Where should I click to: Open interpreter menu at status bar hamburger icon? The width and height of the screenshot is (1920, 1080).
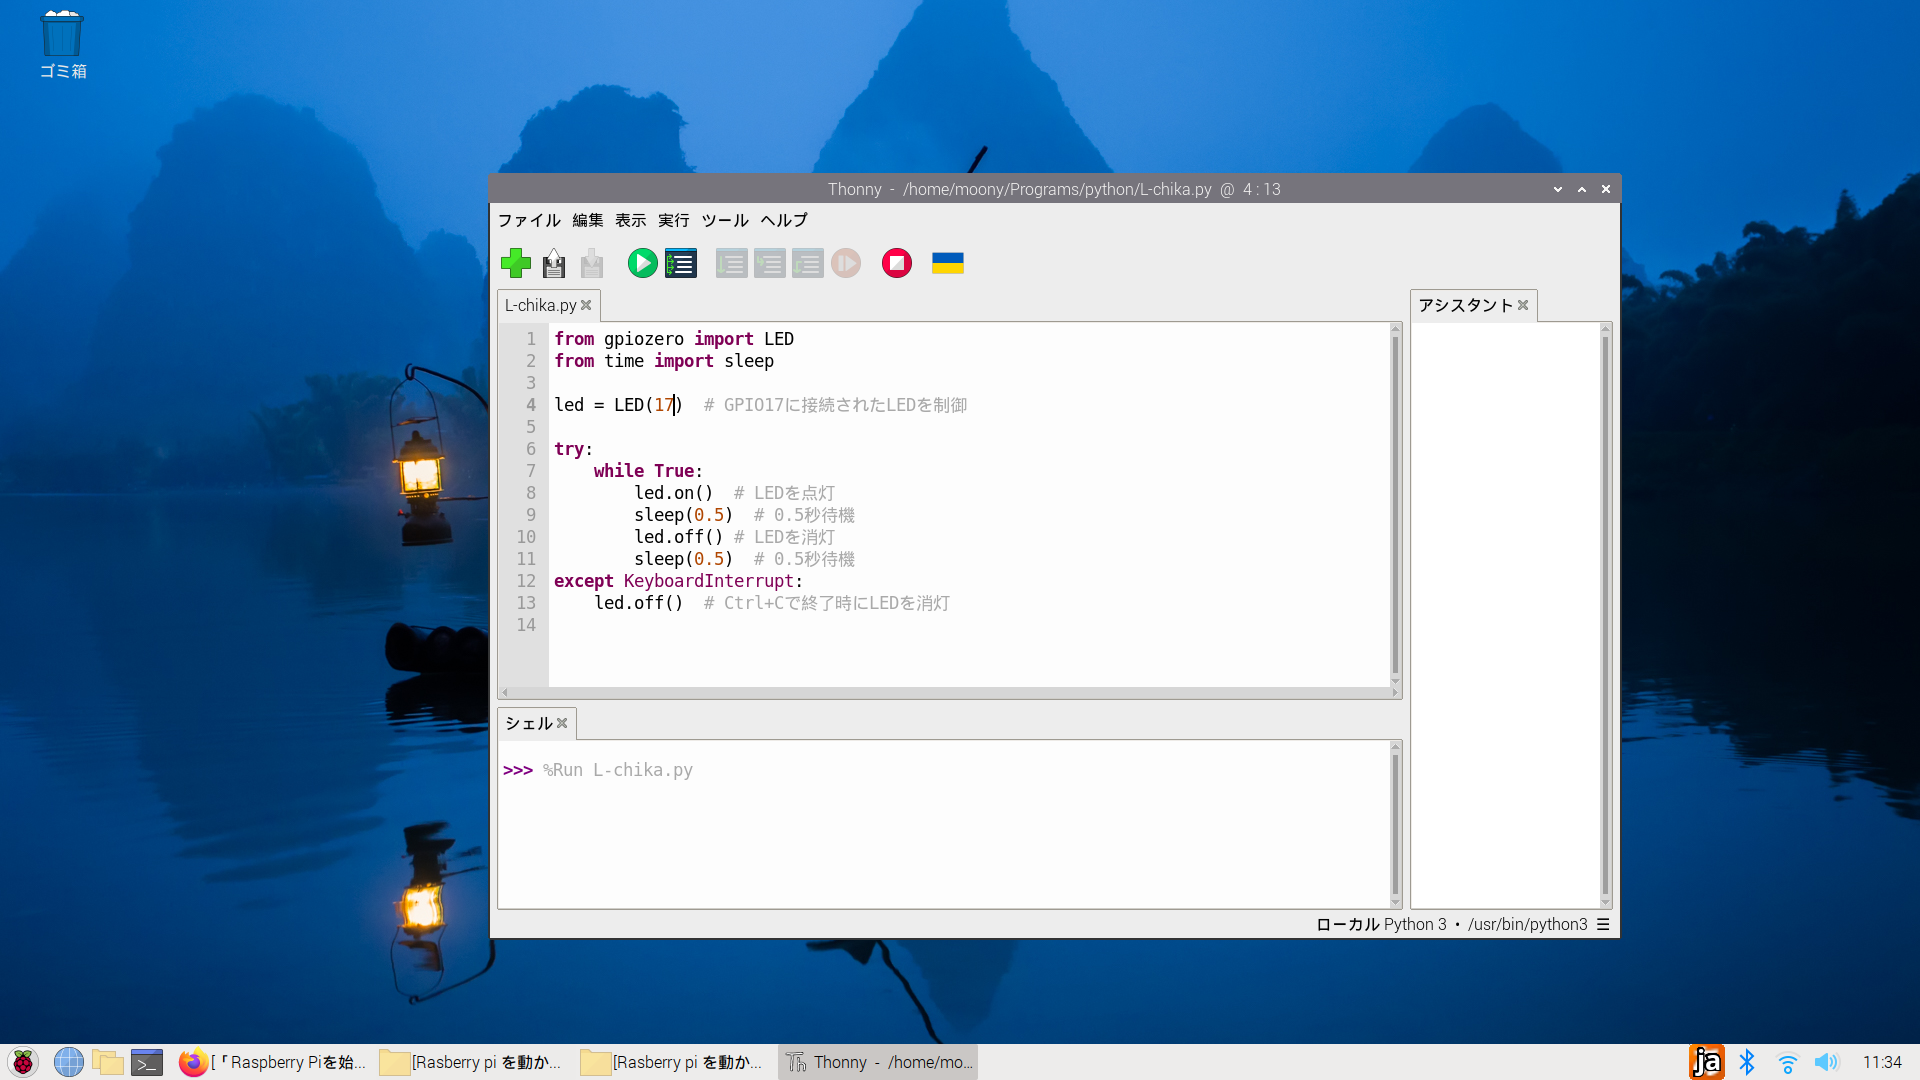coord(1603,924)
